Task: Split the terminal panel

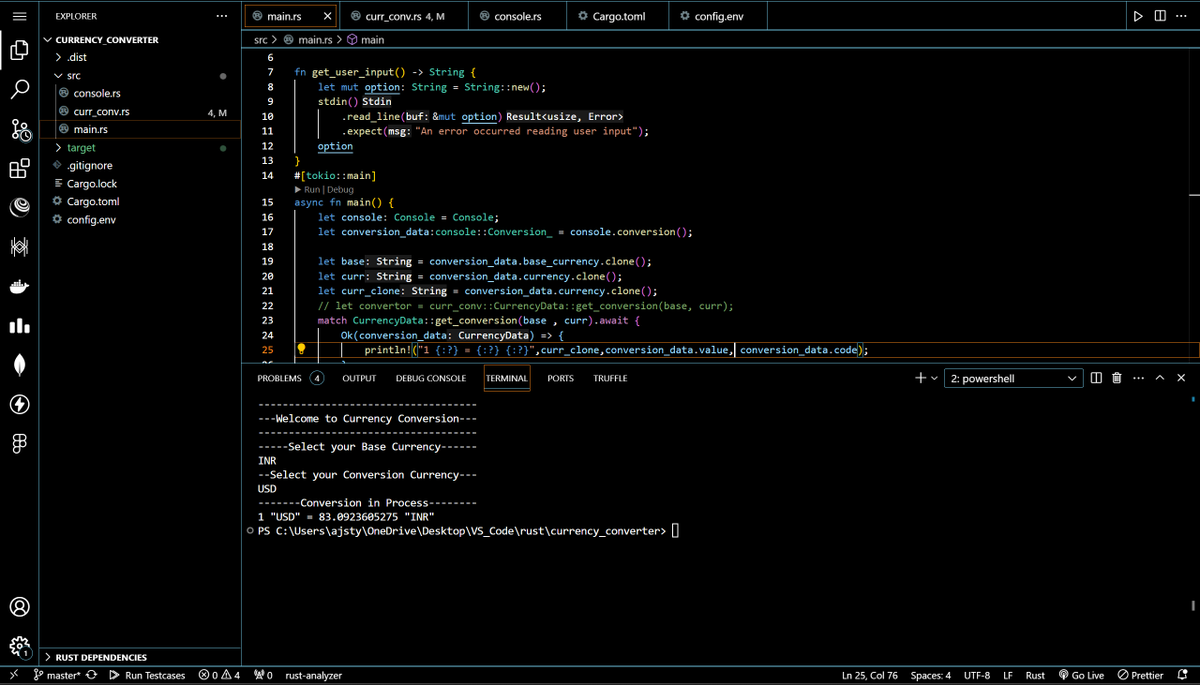Action: coord(1096,378)
